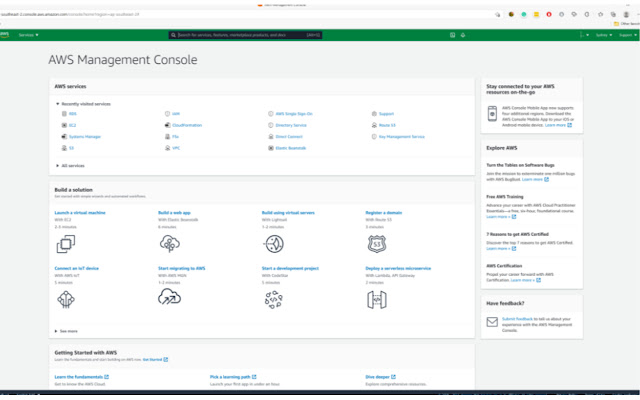The width and height of the screenshot is (640, 400).
Task: Click the Lightsail compass icon
Action: 273,244
